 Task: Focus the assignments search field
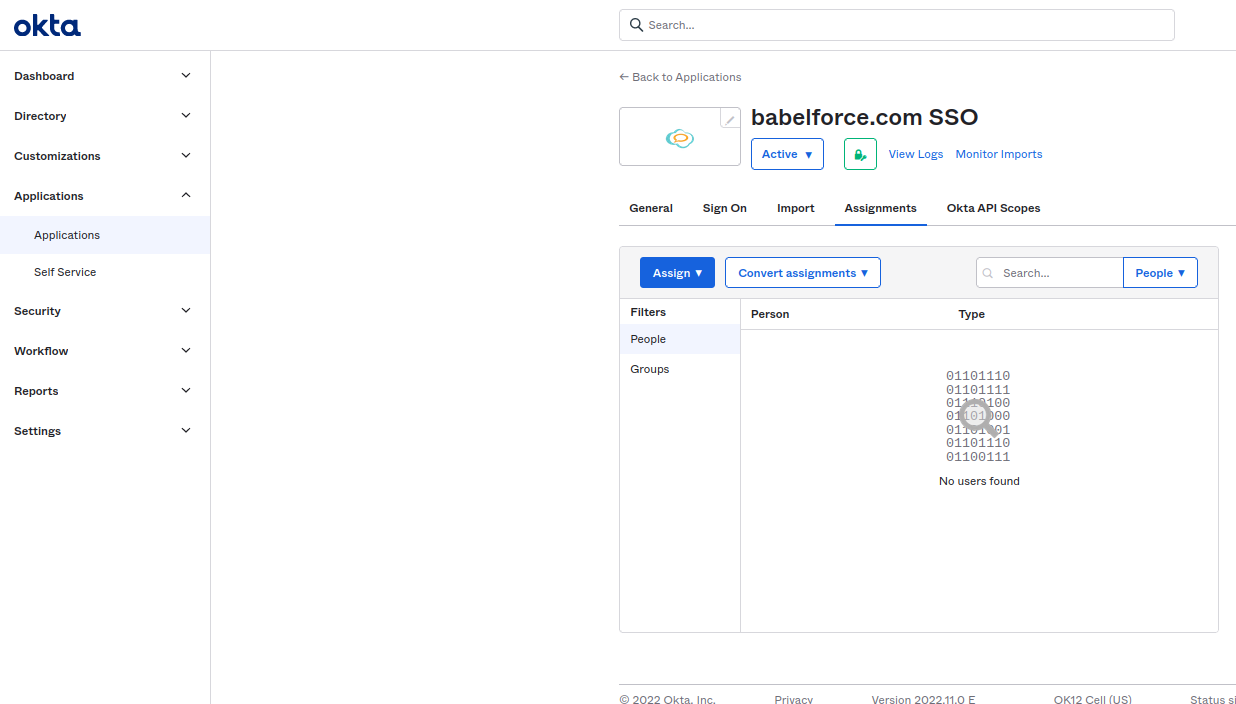(x=1050, y=273)
